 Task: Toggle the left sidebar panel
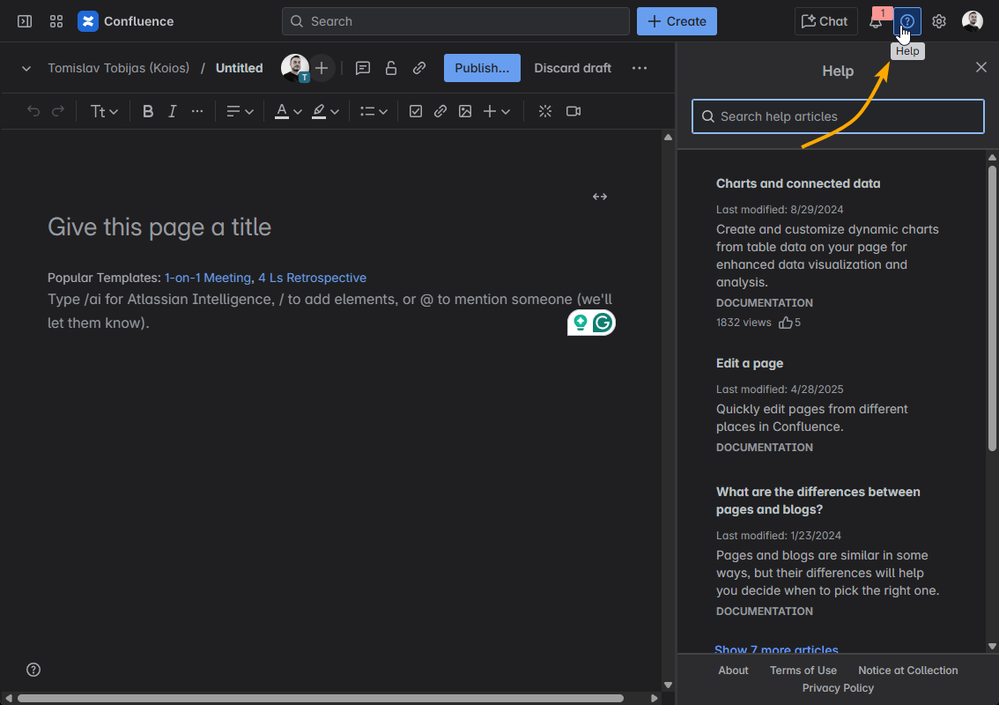(24, 21)
